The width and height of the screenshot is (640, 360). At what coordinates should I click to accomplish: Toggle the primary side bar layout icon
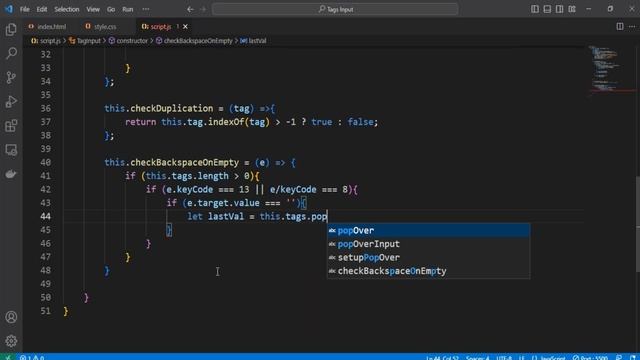point(535,9)
